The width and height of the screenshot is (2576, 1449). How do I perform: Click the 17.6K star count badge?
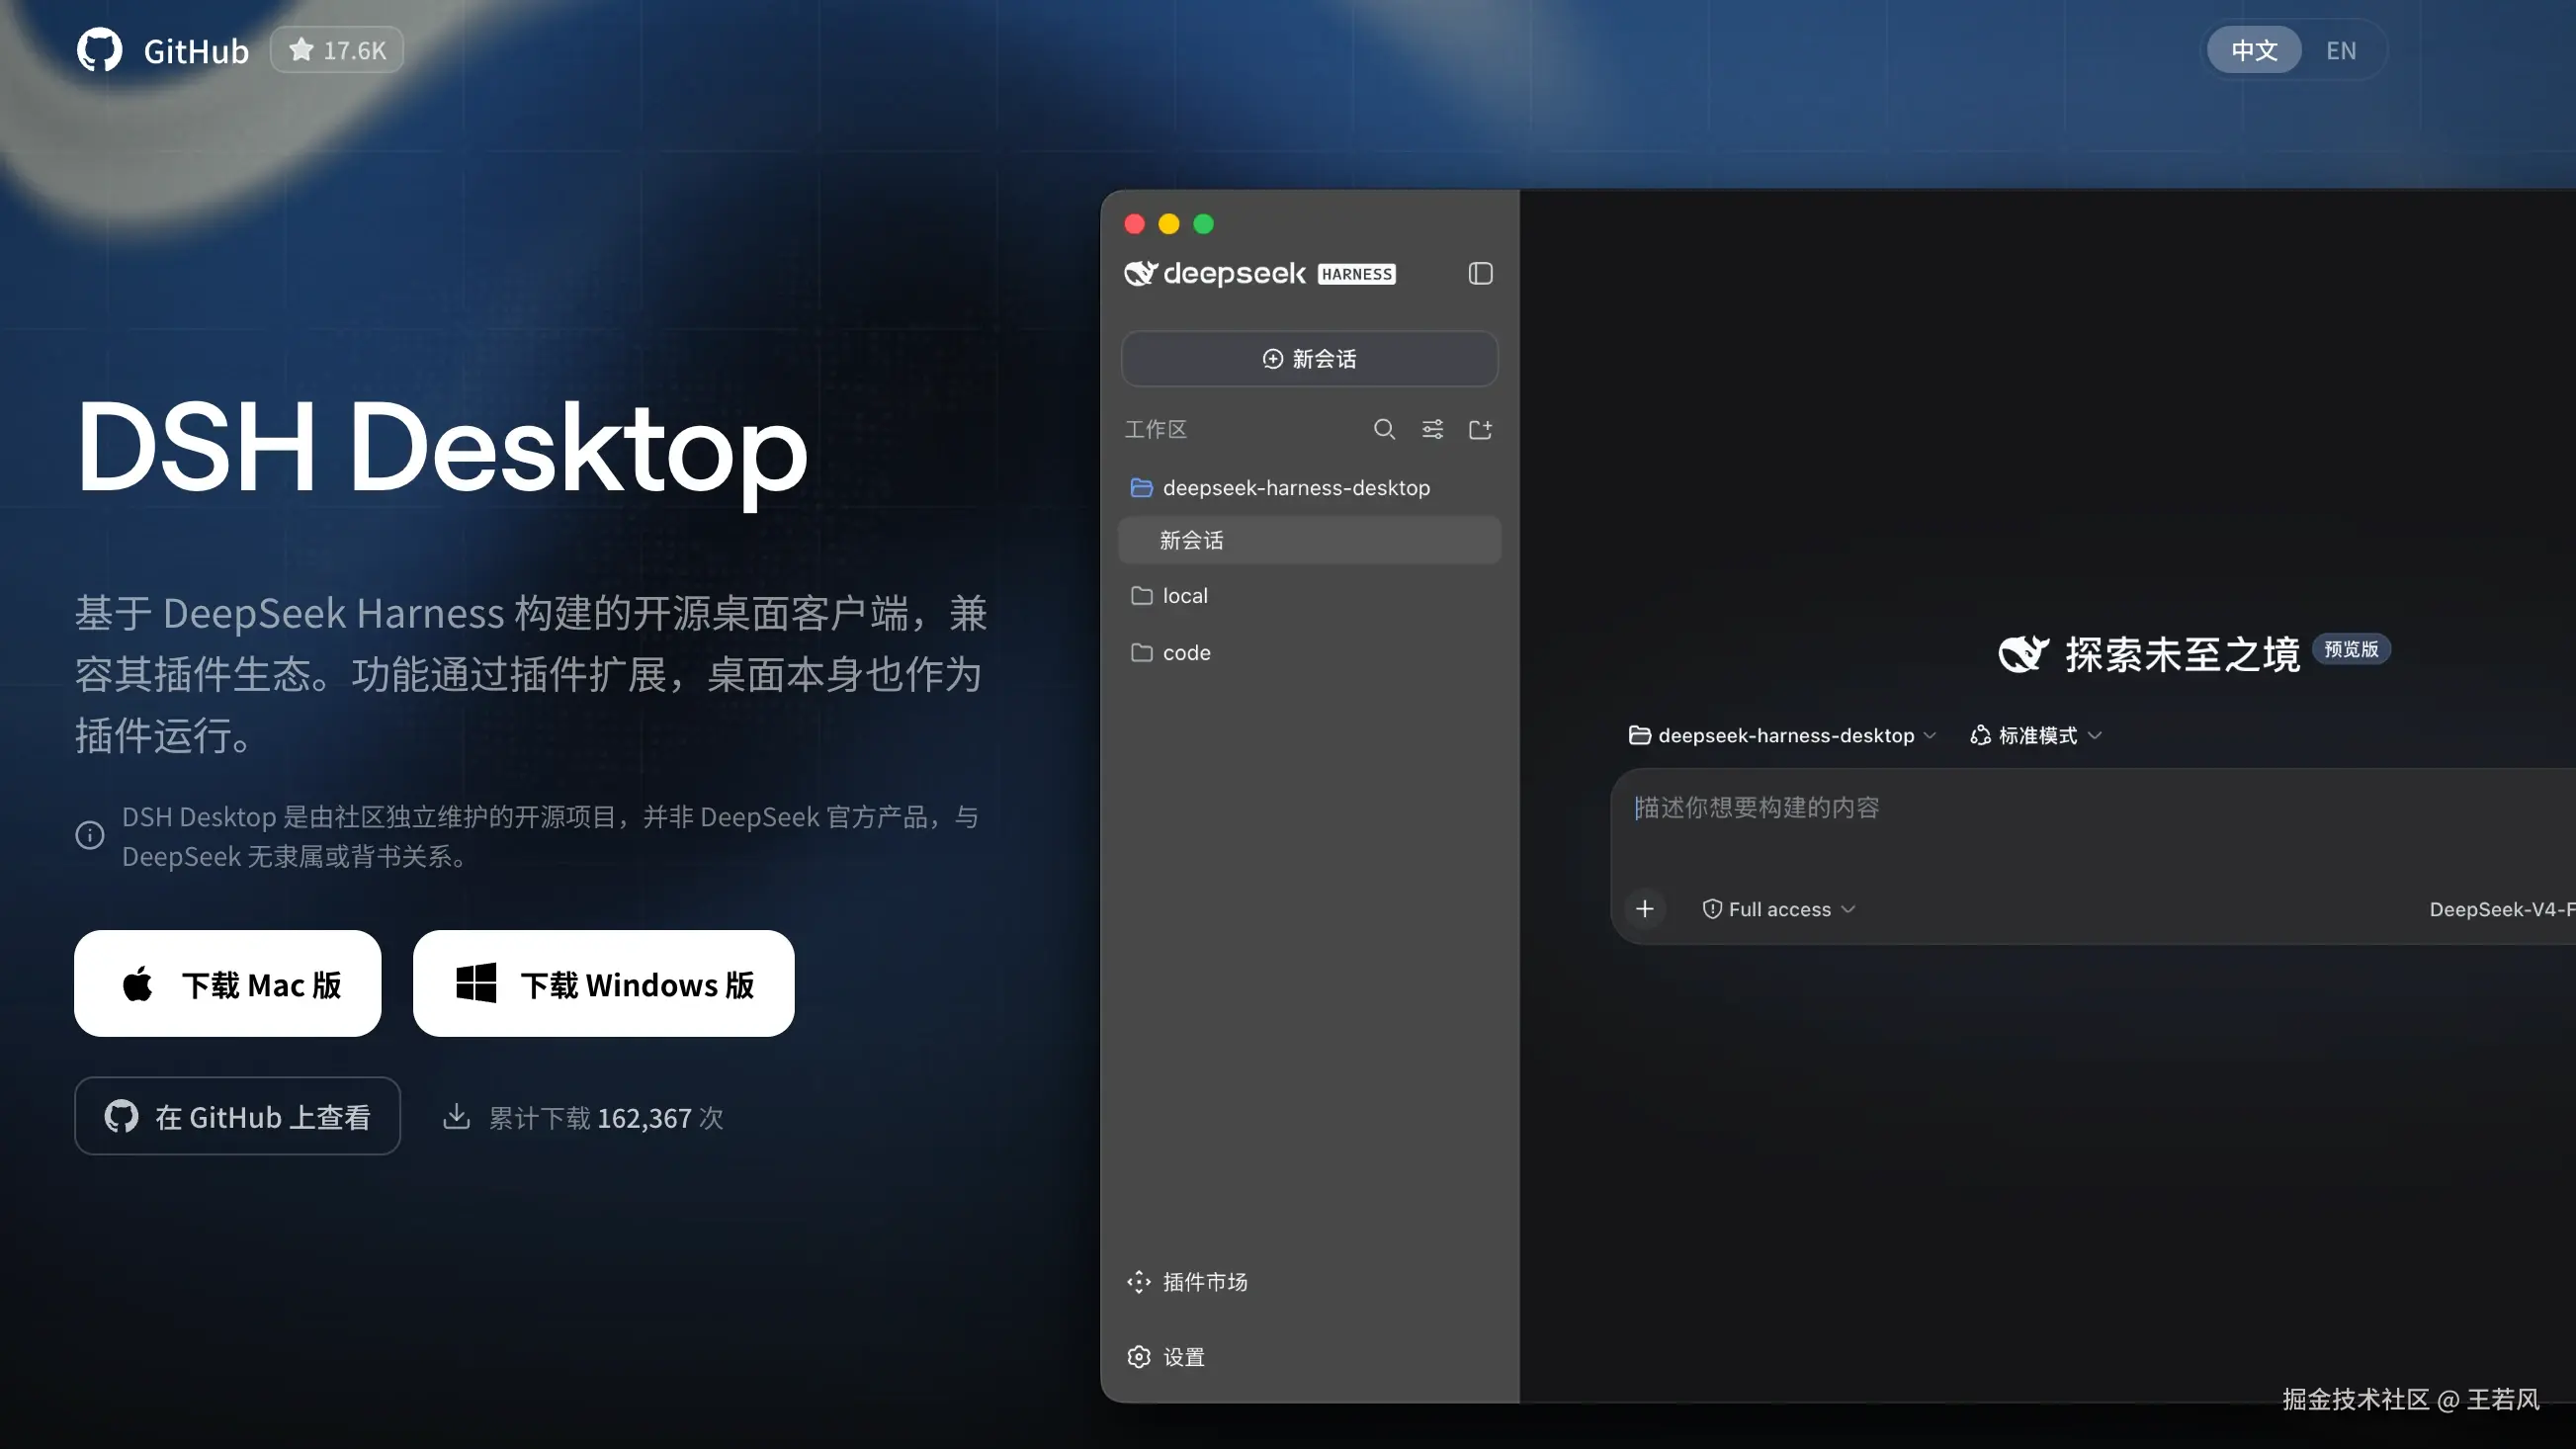click(x=337, y=50)
